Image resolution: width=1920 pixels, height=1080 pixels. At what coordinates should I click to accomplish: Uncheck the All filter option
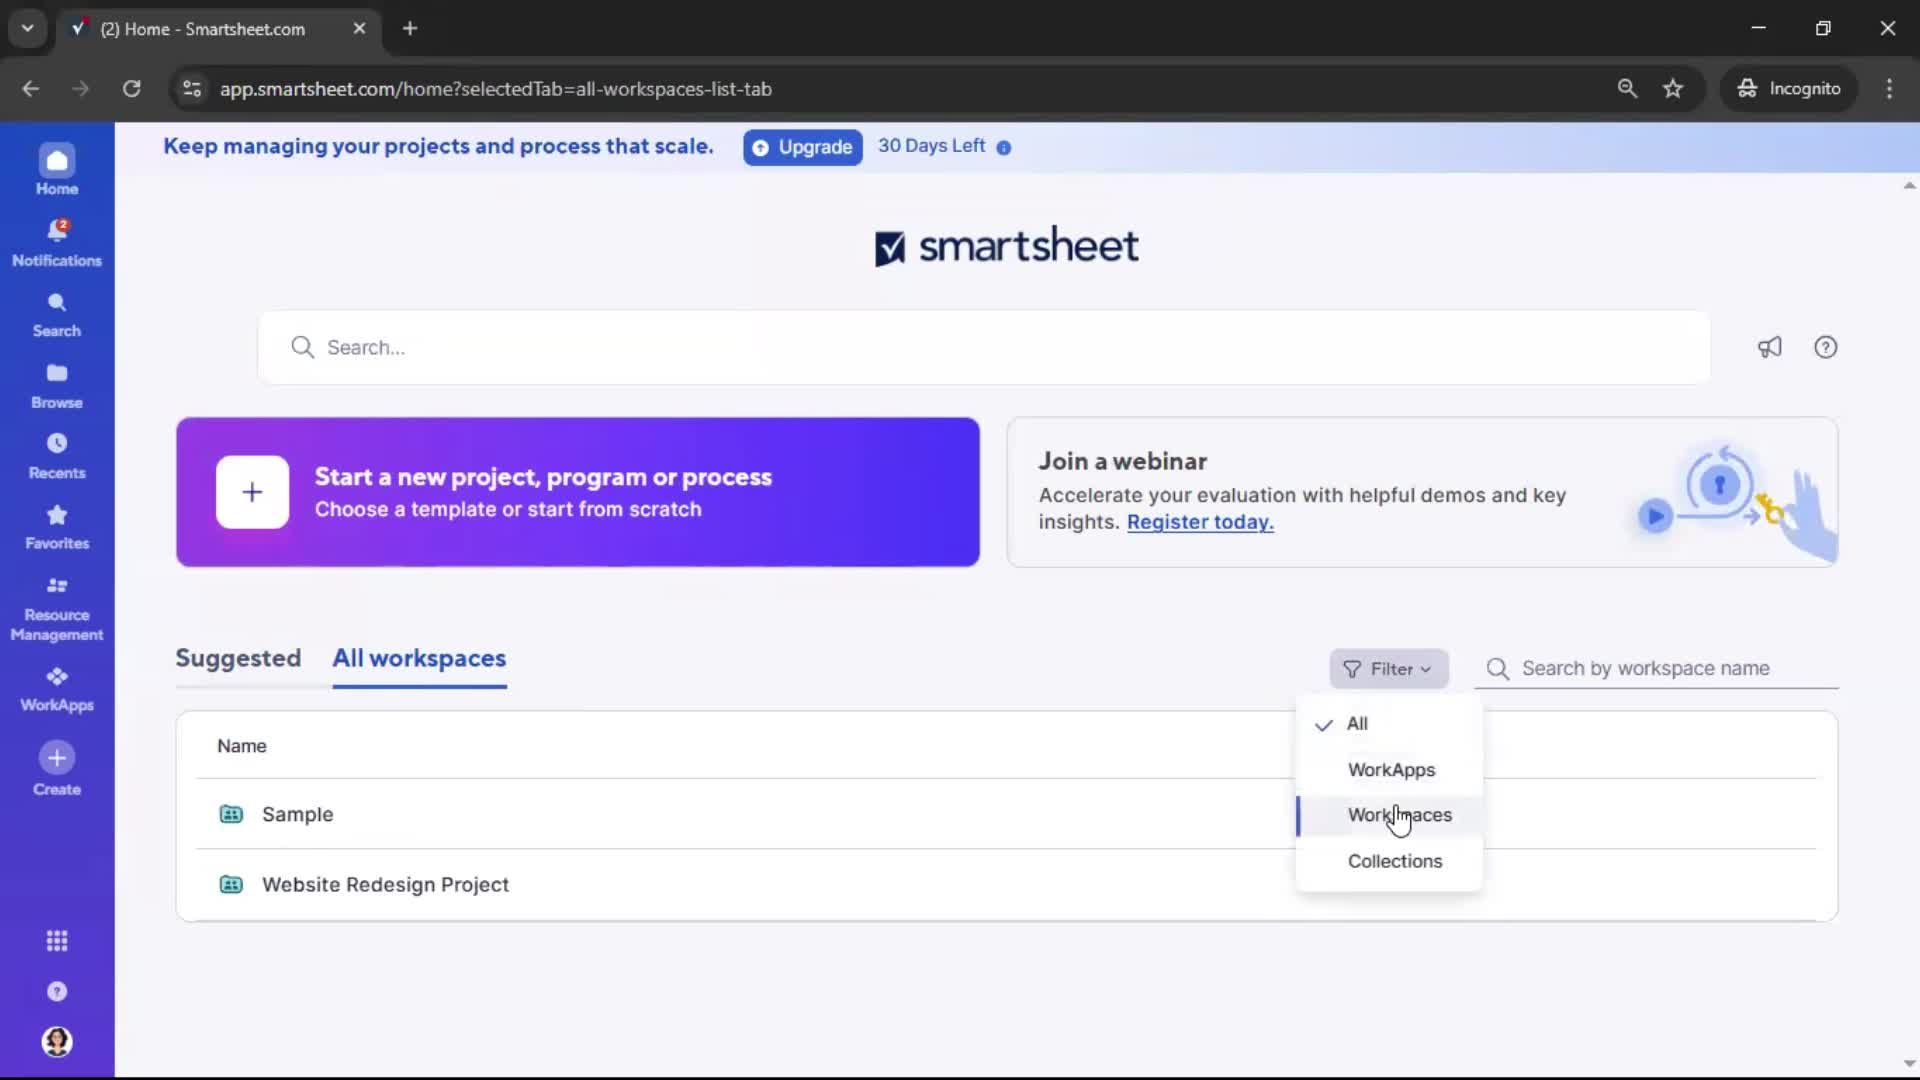1360,723
